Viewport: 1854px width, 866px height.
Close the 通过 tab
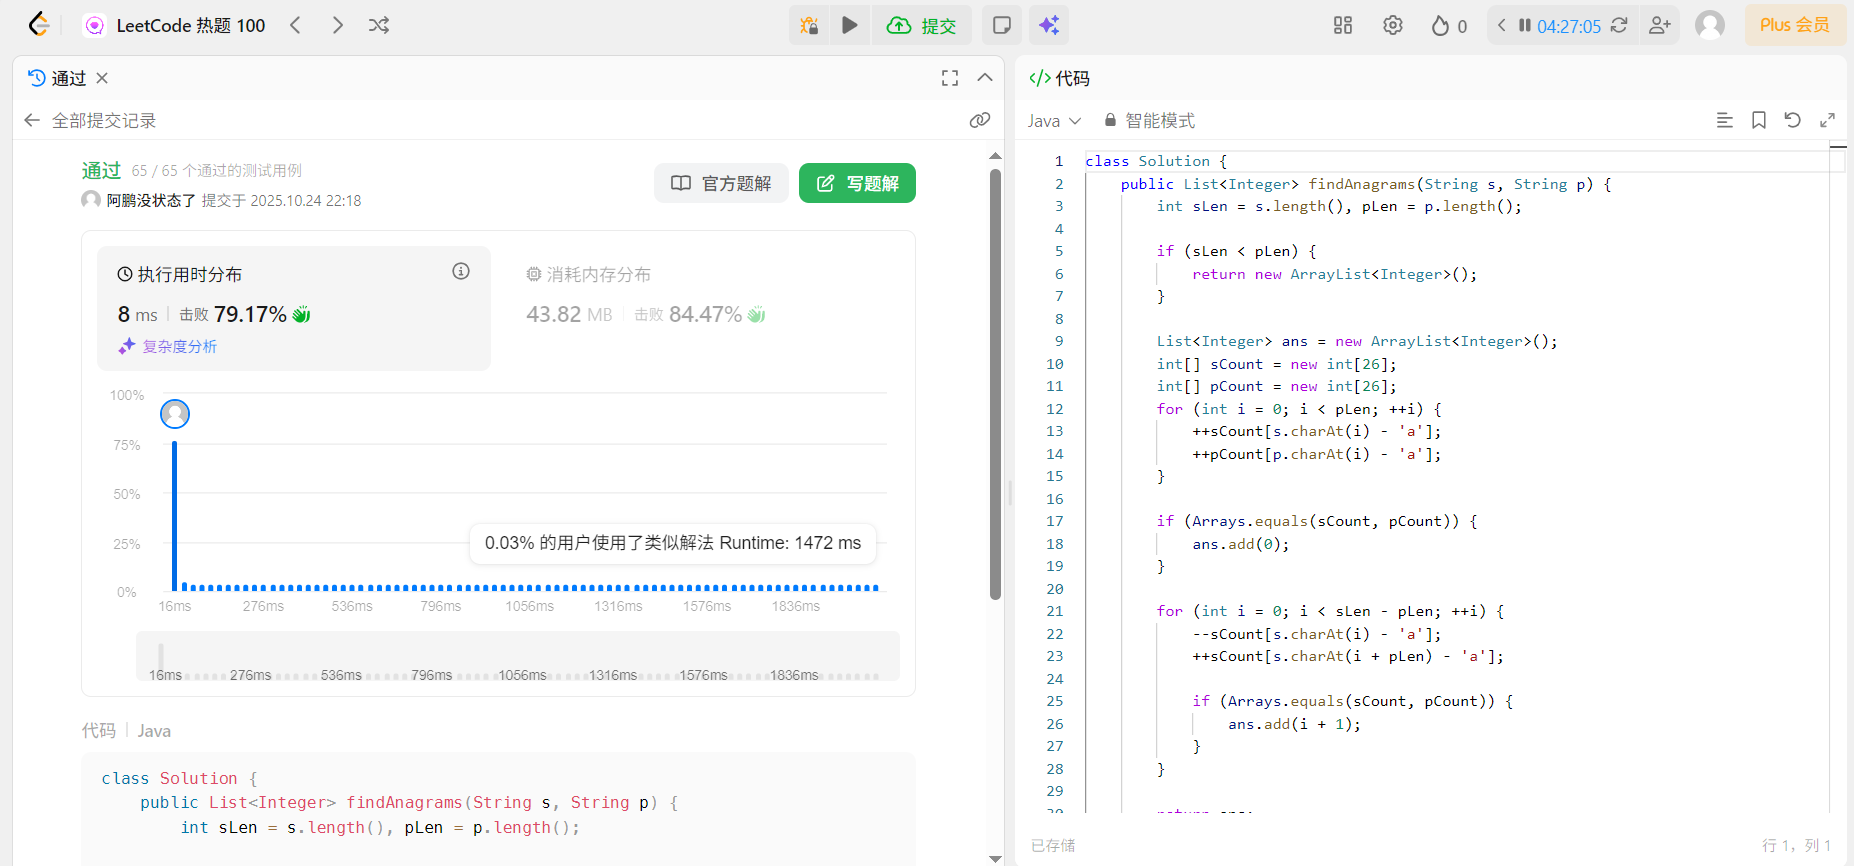coord(102,78)
